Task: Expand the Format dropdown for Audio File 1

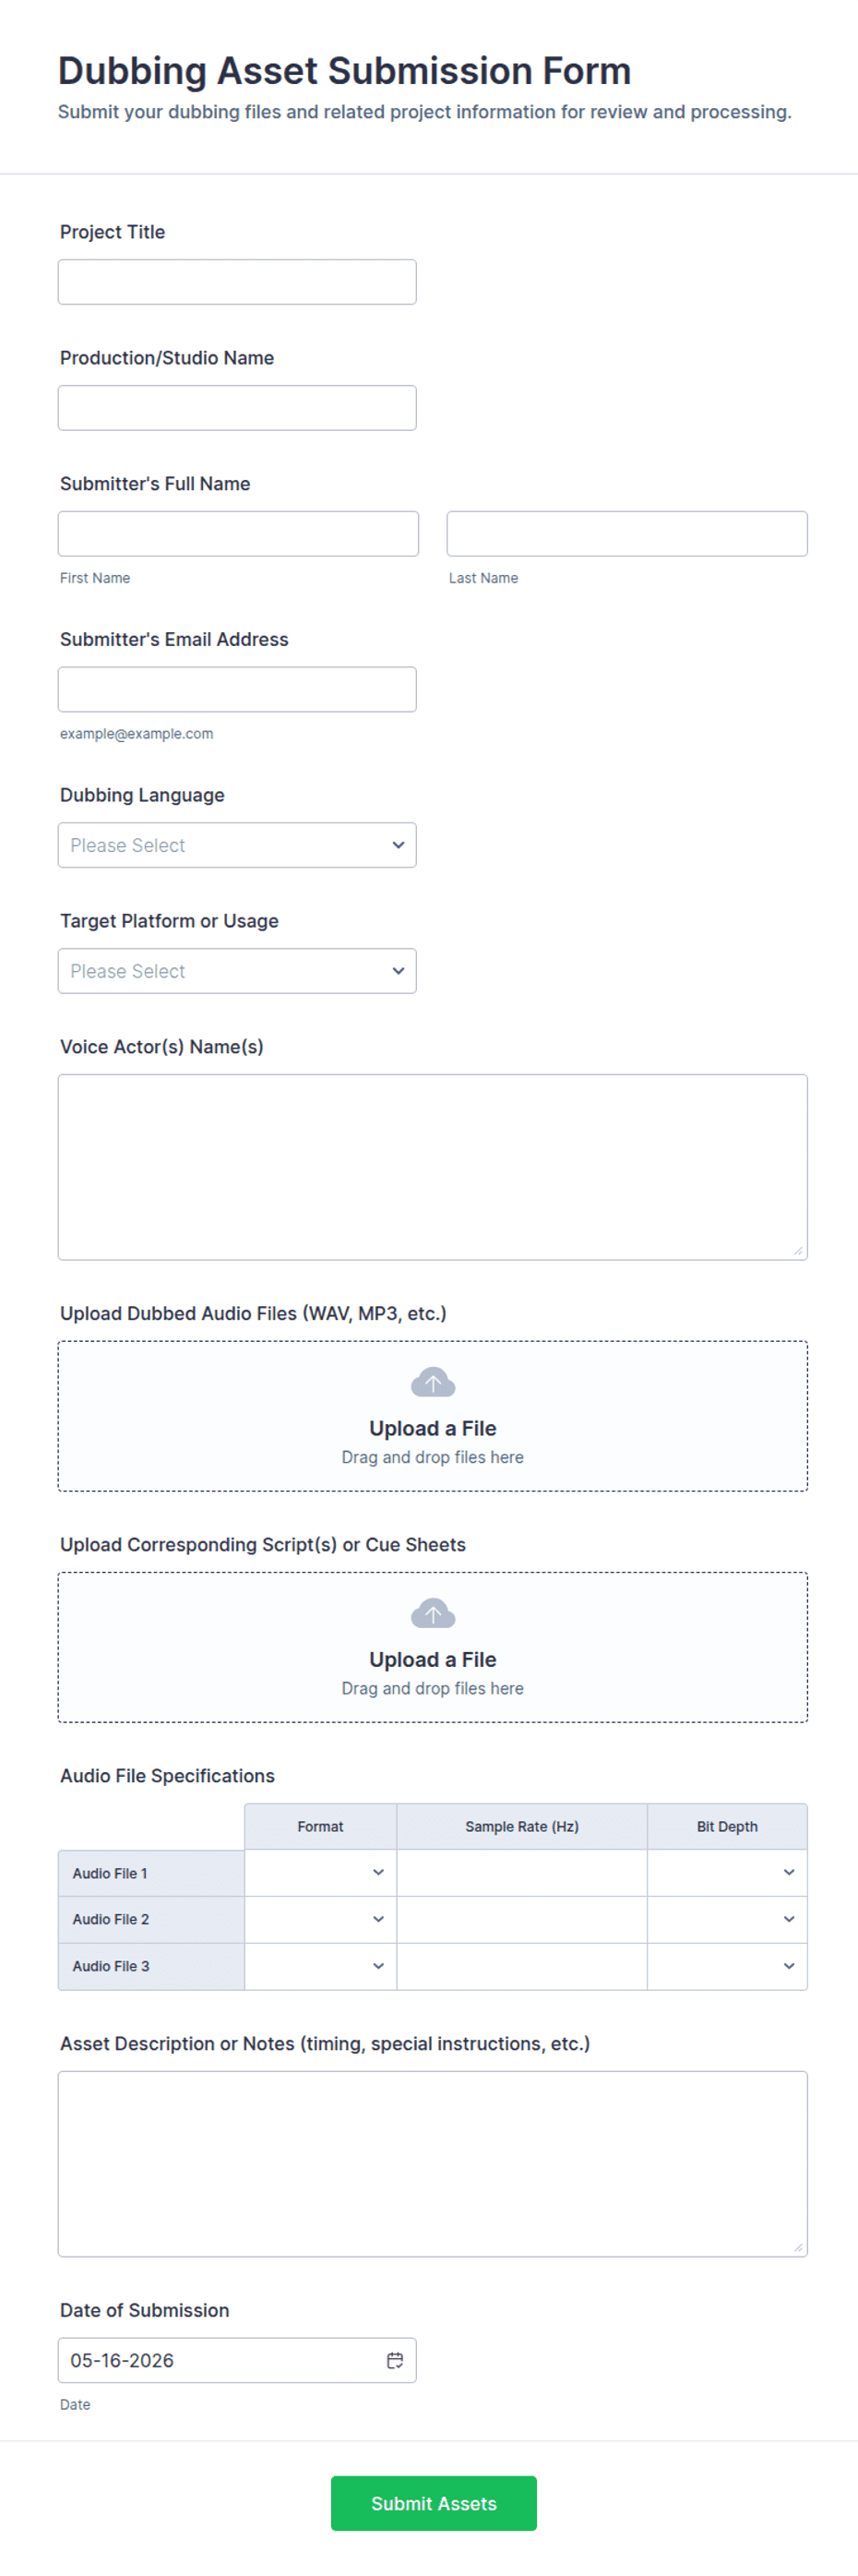Action: [320, 1872]
